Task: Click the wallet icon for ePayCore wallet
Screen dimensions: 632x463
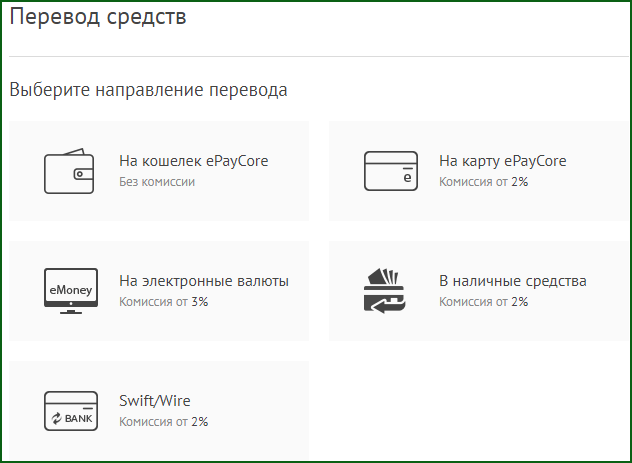Action: (69, 171)
